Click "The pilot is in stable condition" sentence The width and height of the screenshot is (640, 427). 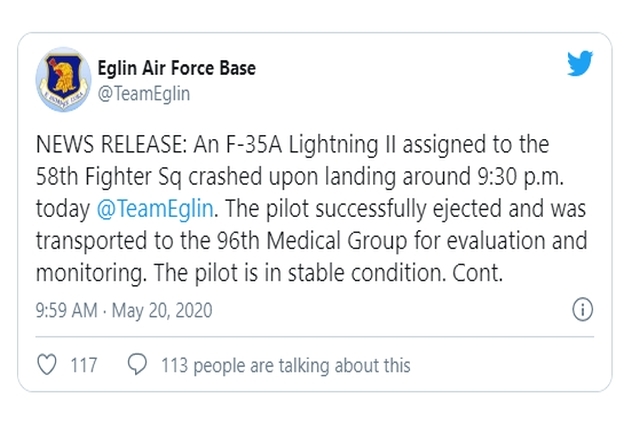(x=300, y=273)
